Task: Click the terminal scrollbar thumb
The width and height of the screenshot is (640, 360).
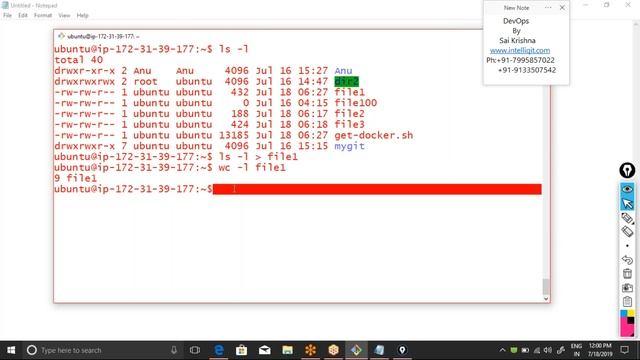Action: (546, 287)
